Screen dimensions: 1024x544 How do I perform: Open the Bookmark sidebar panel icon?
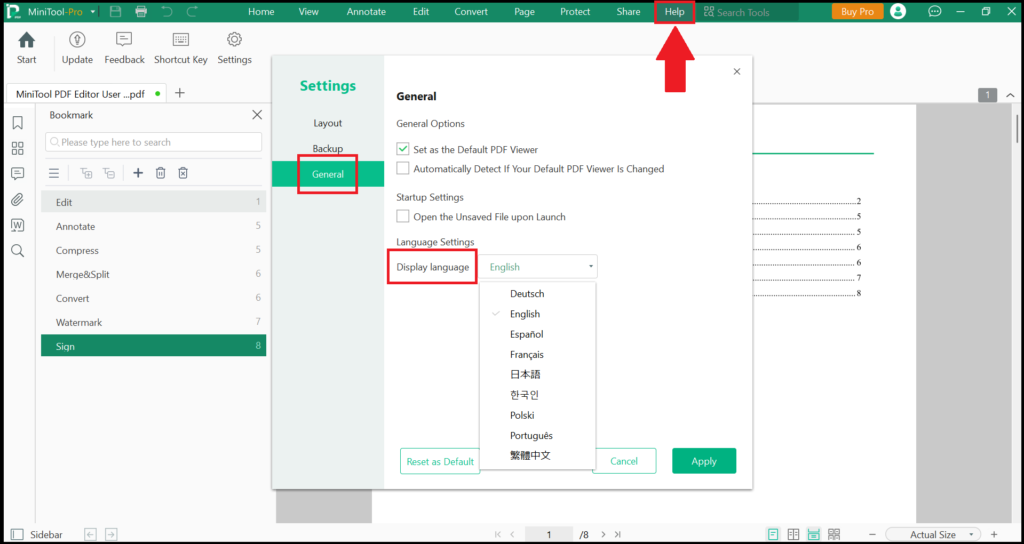[18, 123]
